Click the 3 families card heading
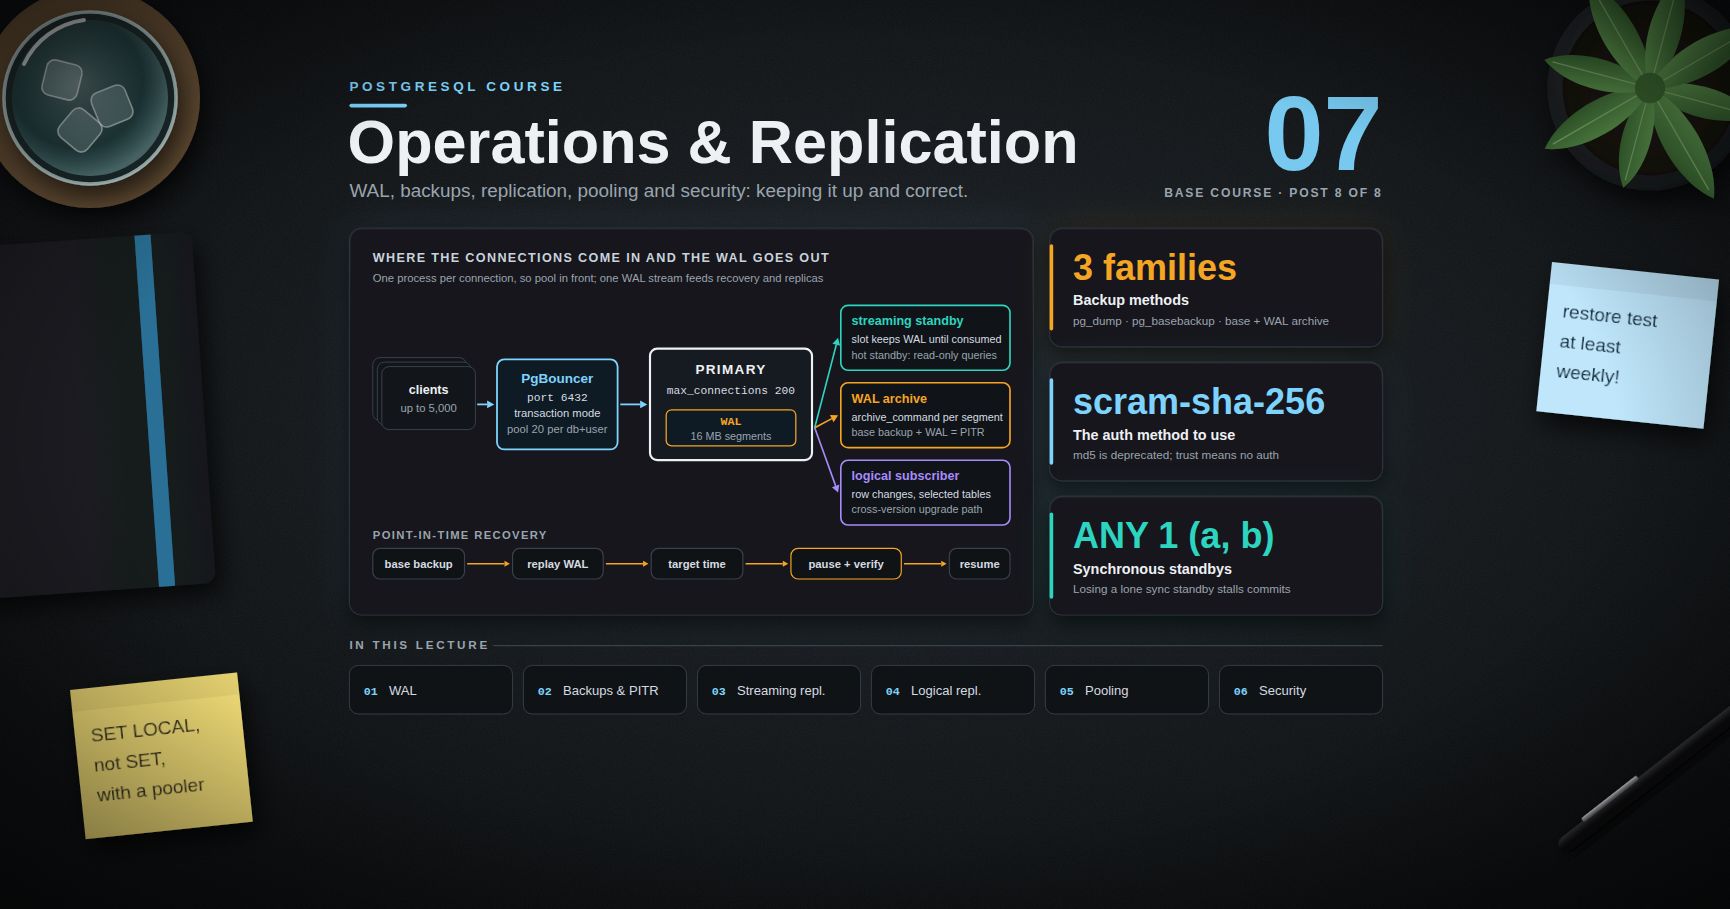Viewport: 1730px width, 909px height. [x=1155, y=268]
